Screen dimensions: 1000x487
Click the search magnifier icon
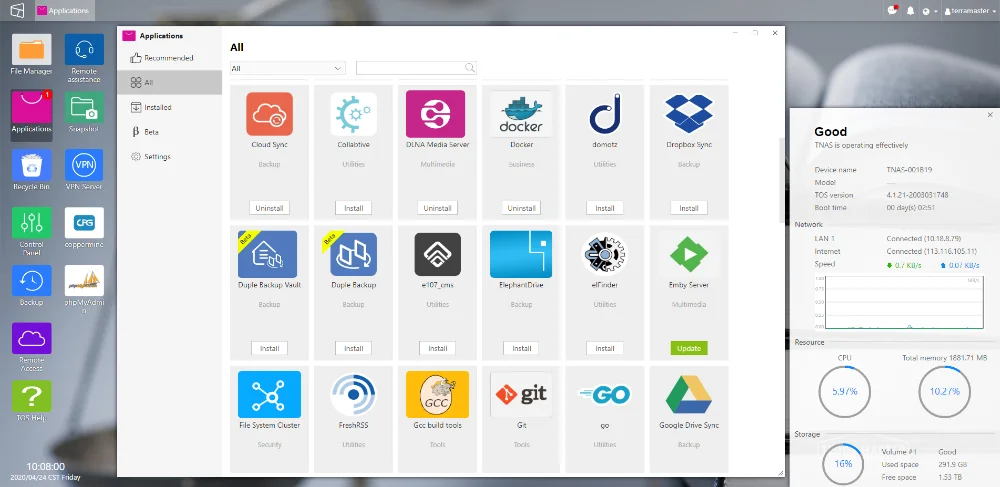470,68
